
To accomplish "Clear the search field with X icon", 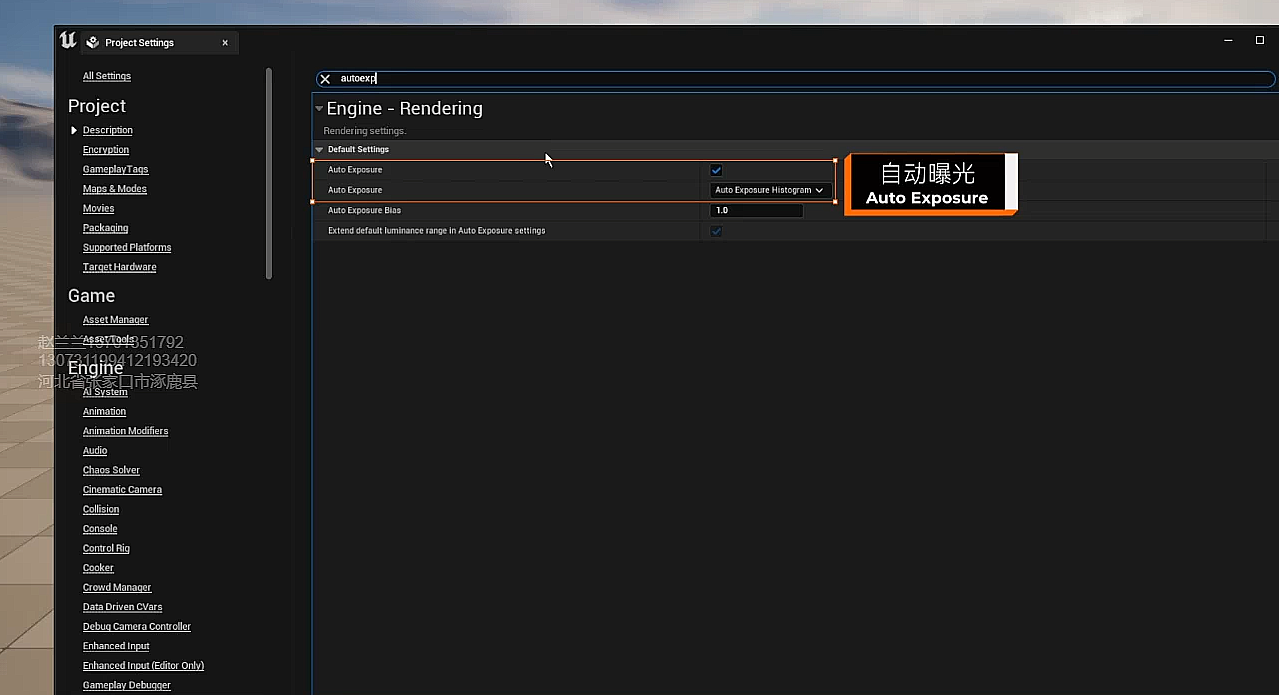I will (325, 79).
